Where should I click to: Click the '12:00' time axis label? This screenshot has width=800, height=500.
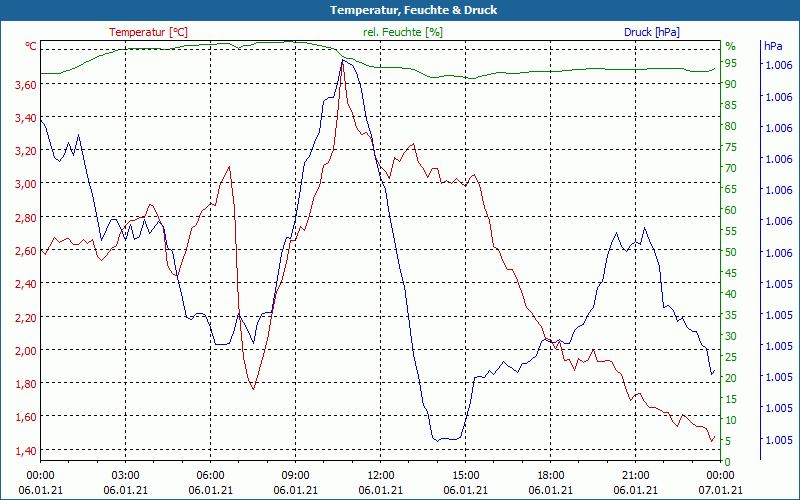pyautogui.click(x=381, y=476)
